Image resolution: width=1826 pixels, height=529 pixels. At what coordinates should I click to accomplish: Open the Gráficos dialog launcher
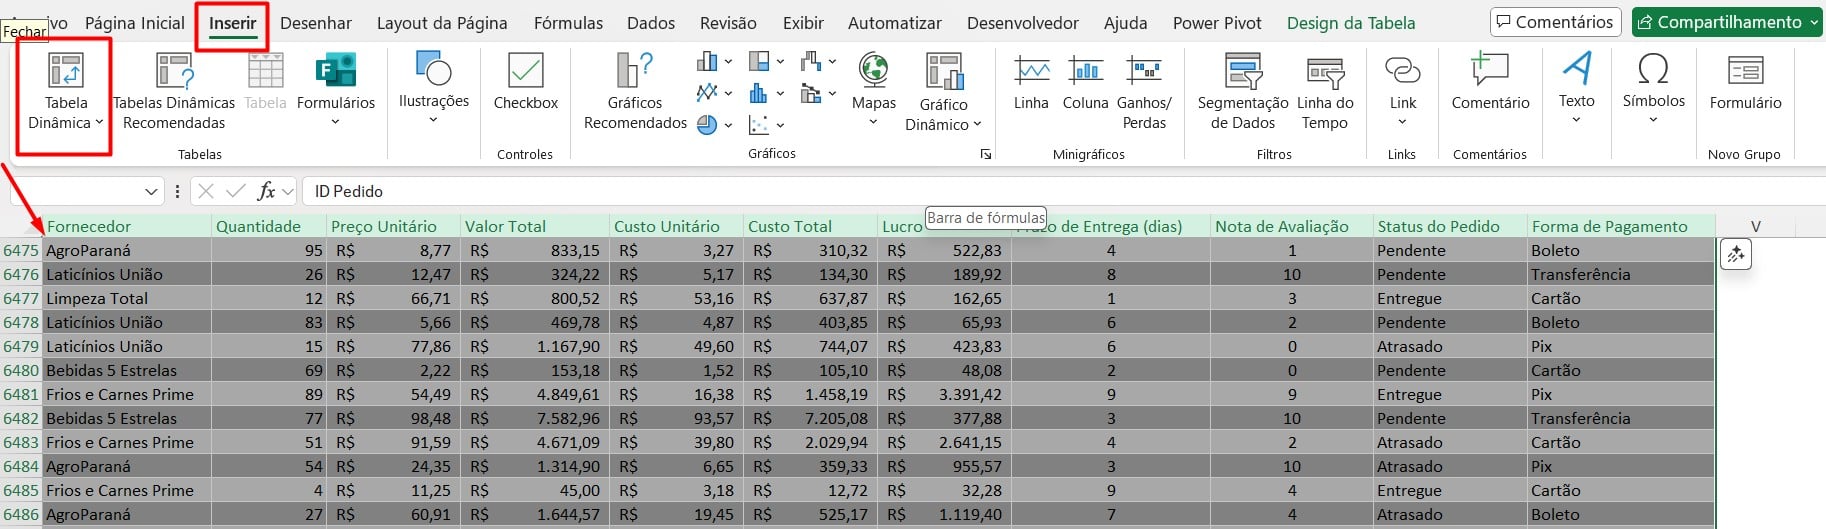tap(986, 154)
